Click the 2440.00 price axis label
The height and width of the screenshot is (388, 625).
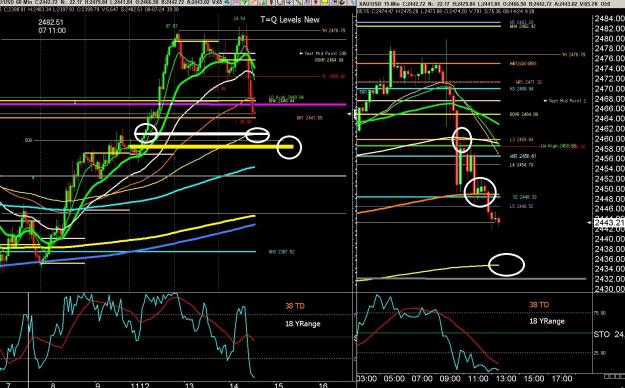(x=609, y=239)
